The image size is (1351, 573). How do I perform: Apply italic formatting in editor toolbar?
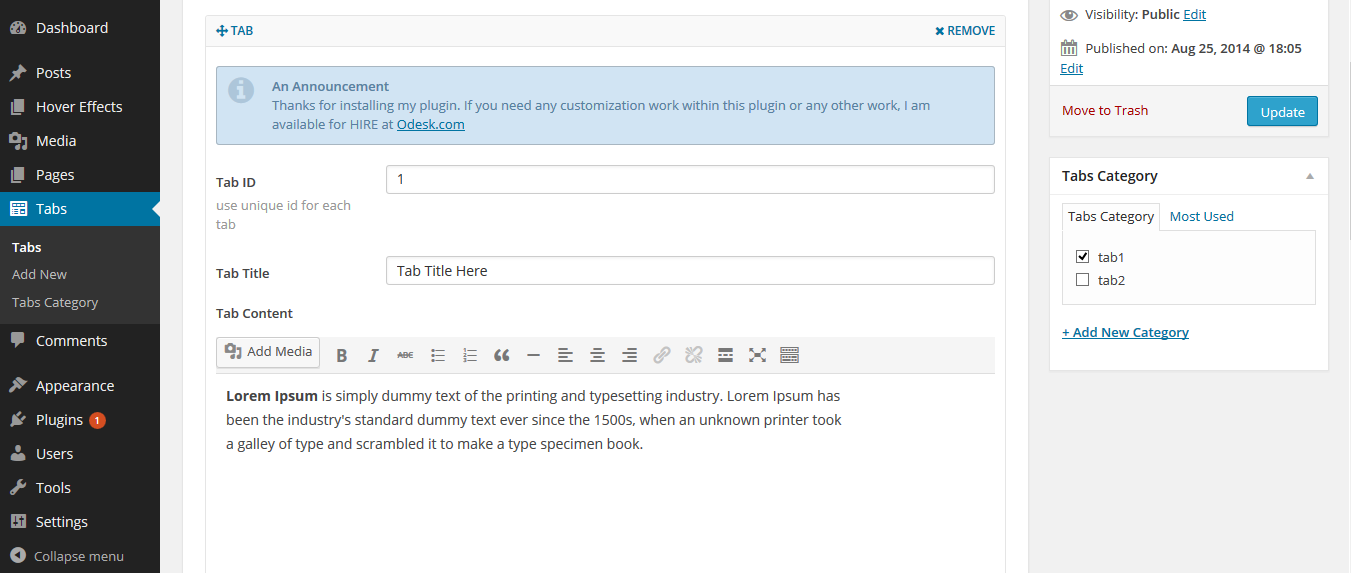point(373,355)
